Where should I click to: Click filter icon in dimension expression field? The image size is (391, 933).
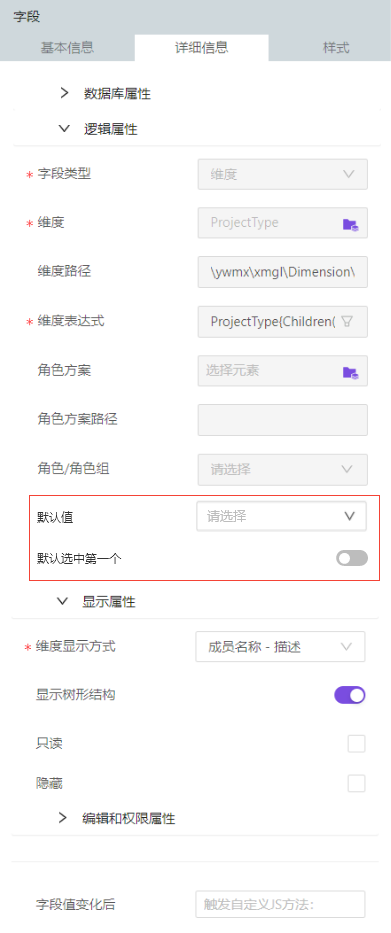click(x=348, y=321)
